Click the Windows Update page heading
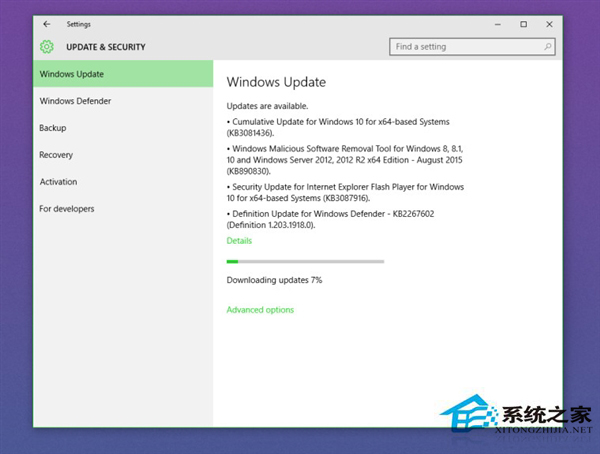 276,82
